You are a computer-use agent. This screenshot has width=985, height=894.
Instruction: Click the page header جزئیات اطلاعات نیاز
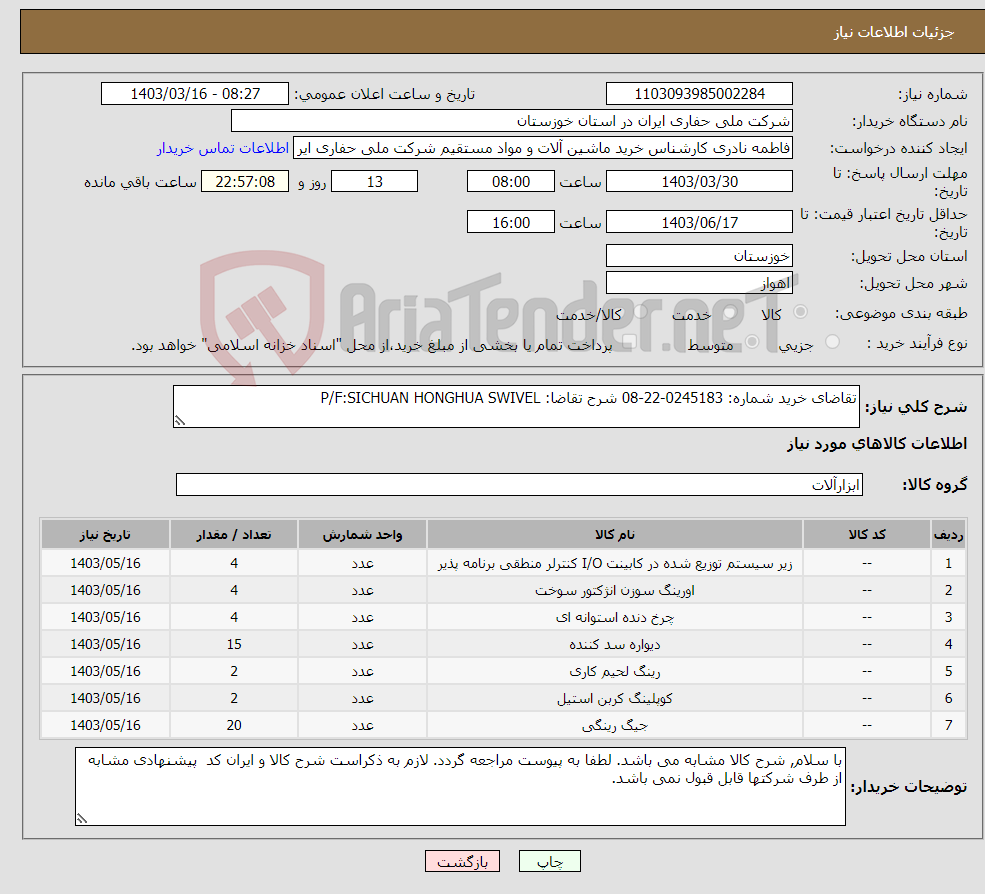coord(894,32)
